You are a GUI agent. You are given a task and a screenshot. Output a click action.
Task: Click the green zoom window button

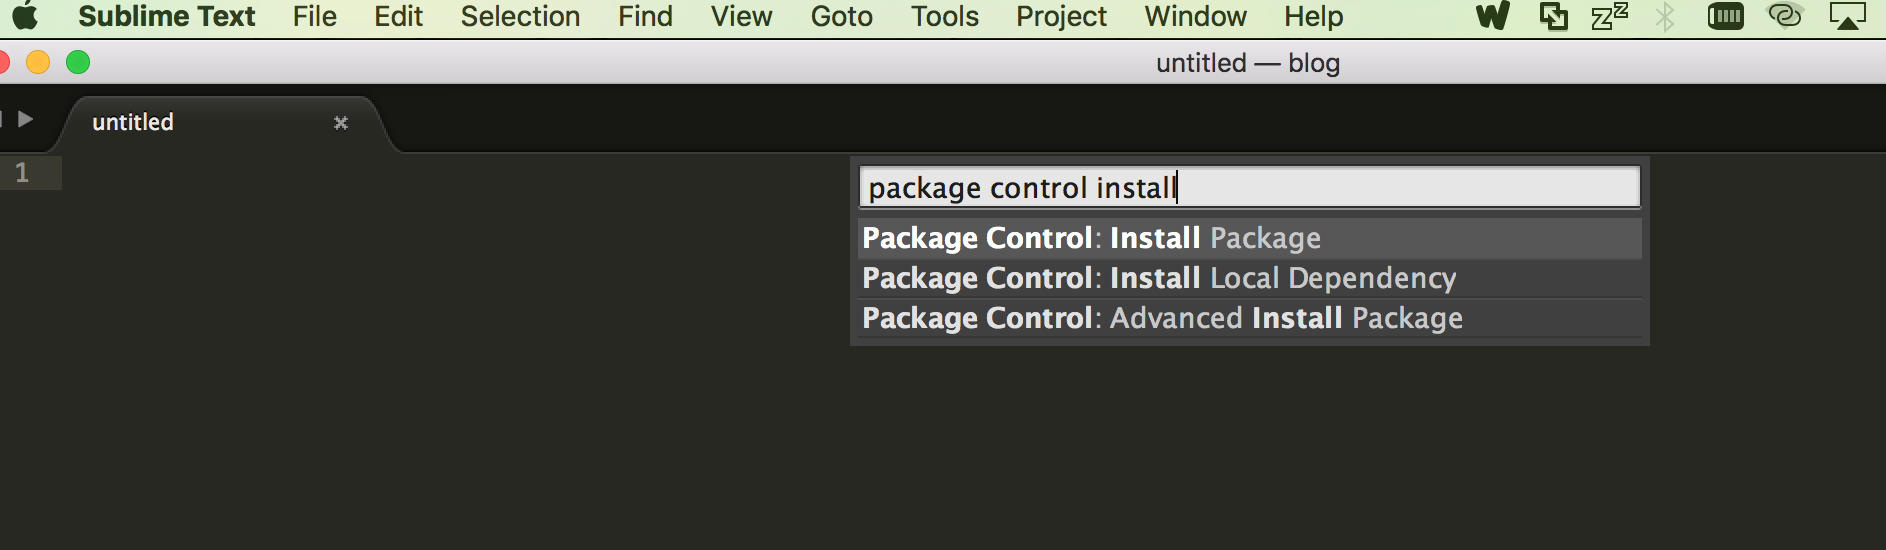(78, 62)
